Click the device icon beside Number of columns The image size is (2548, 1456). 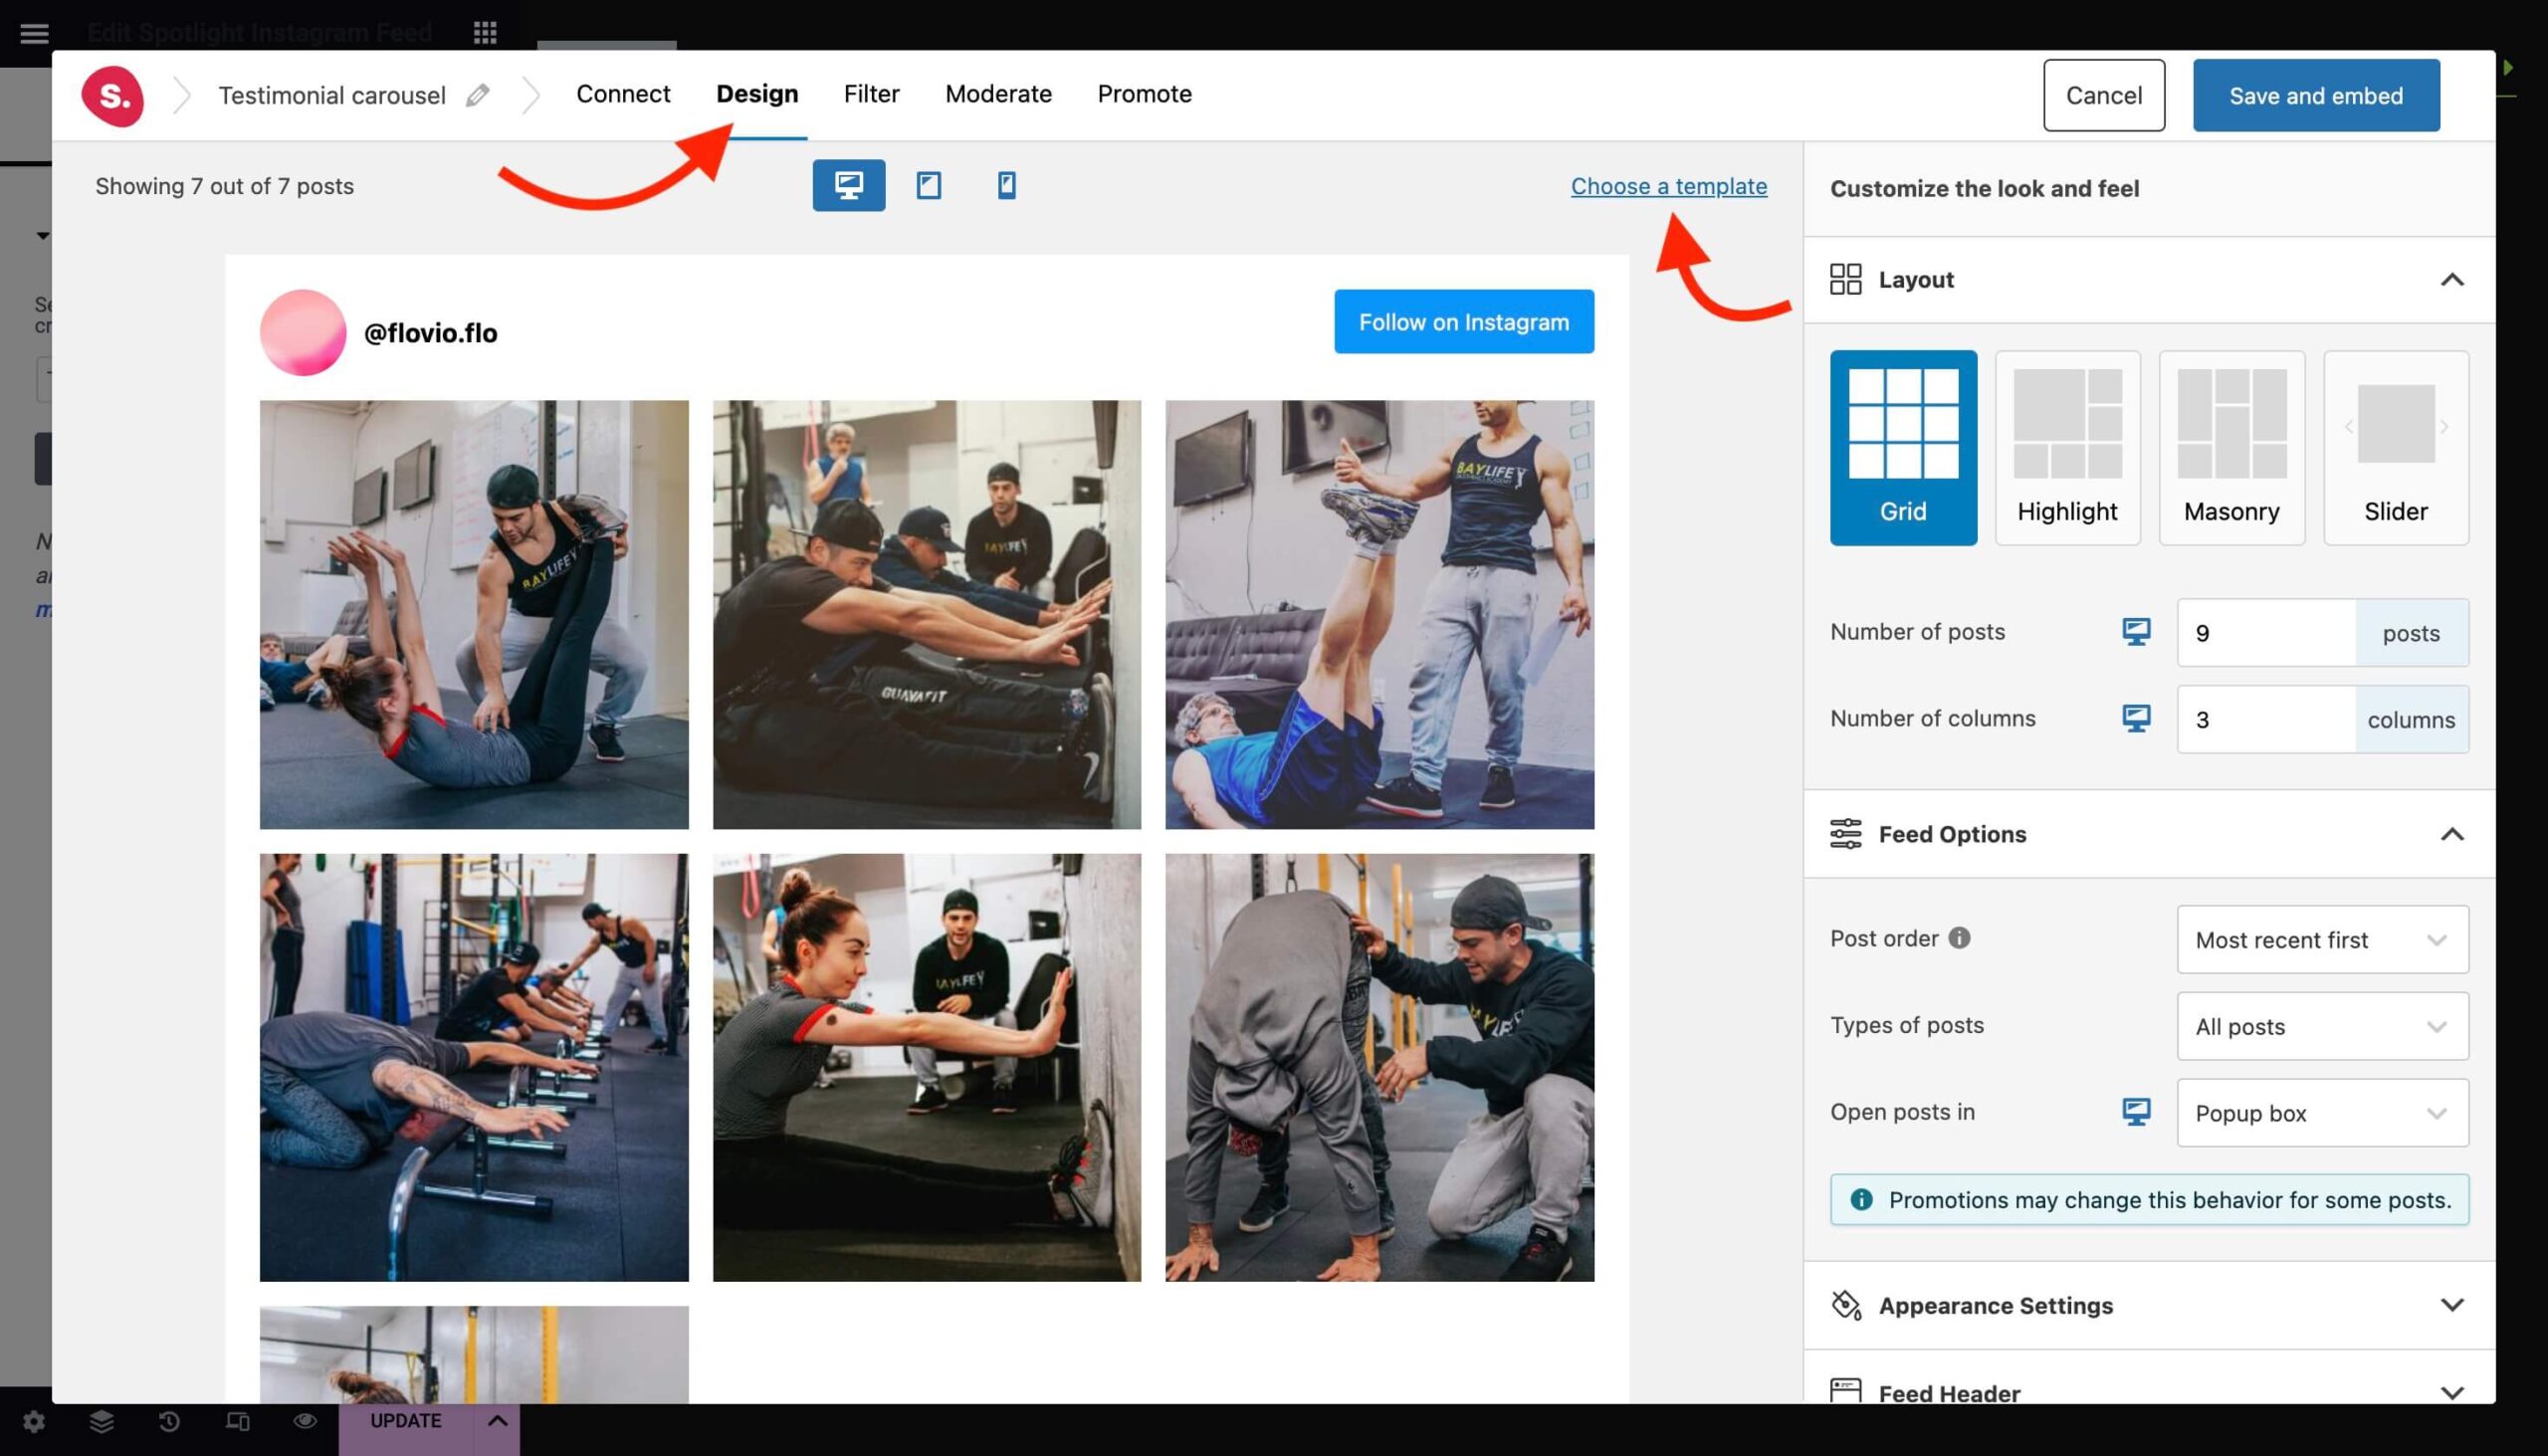pos(2136,718)
